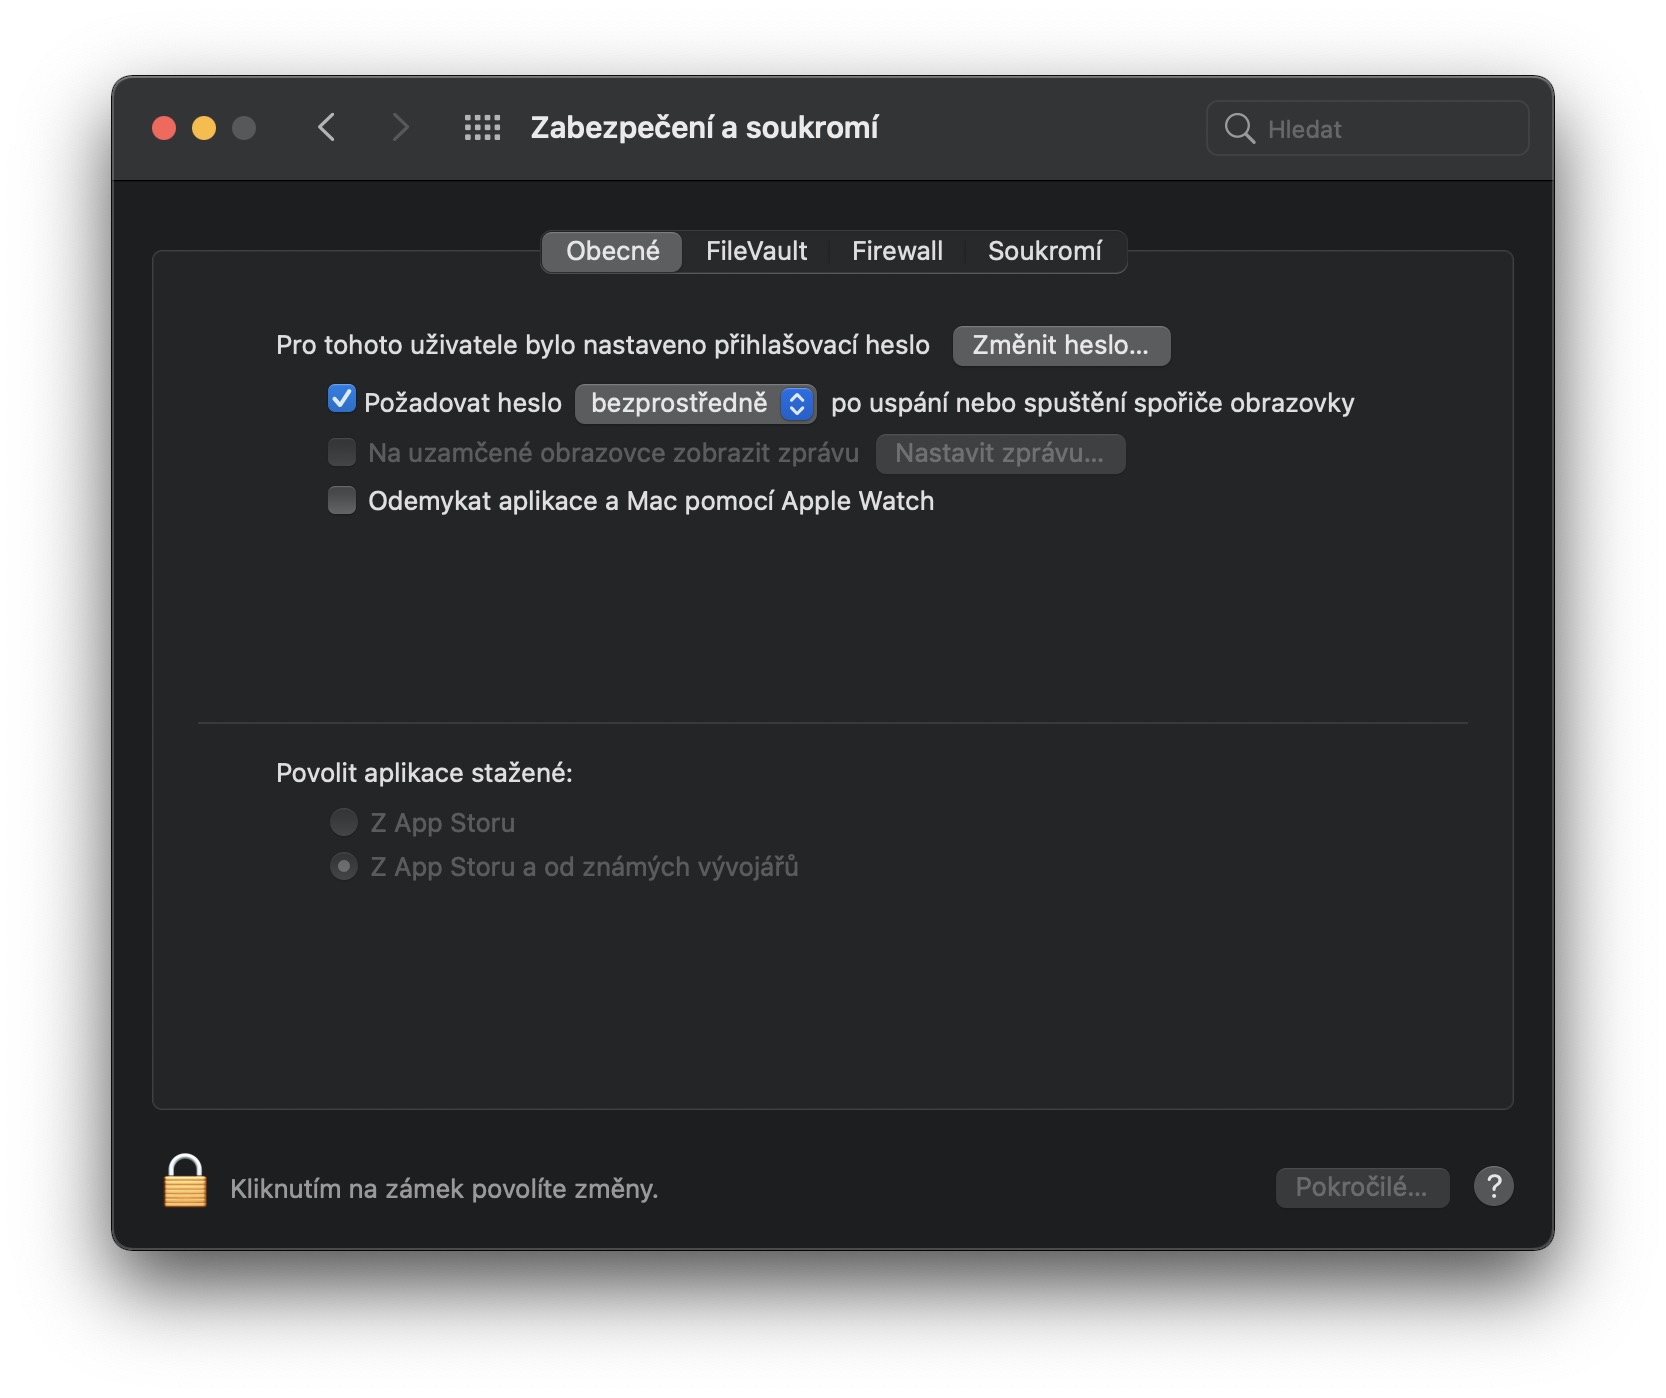Click the red close window button

[164, 128]
